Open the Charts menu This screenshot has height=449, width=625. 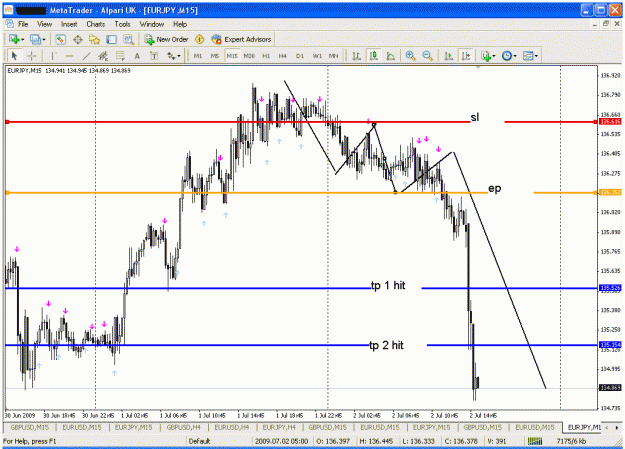point(96,24)
